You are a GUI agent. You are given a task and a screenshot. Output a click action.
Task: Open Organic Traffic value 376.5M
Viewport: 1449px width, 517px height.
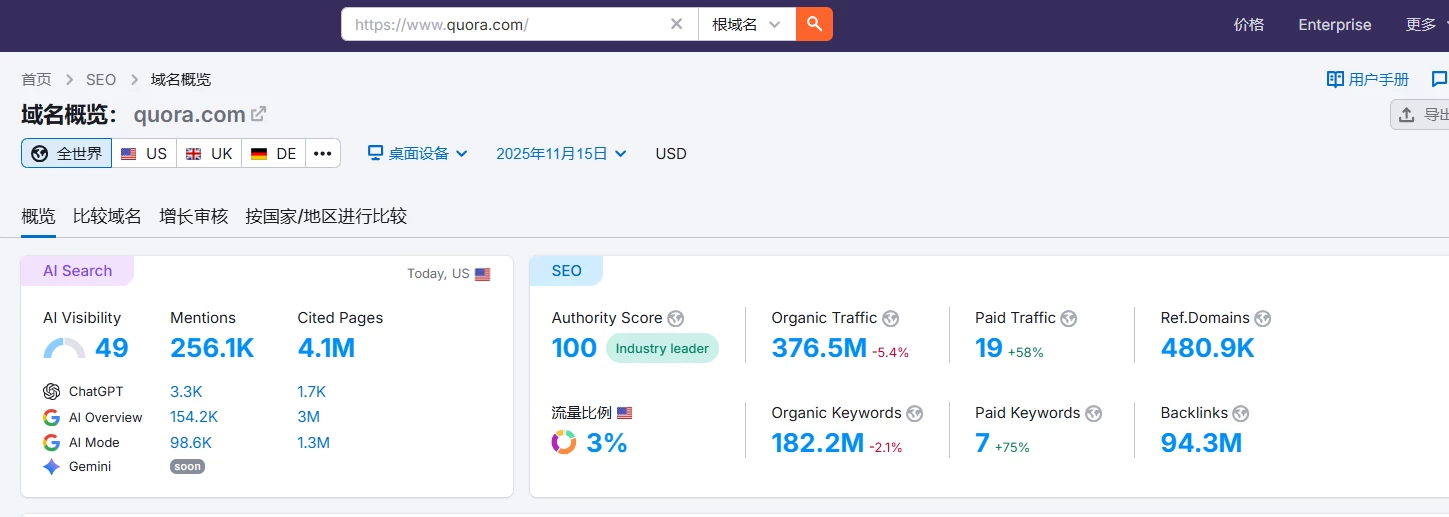click(x=819, y=348)
